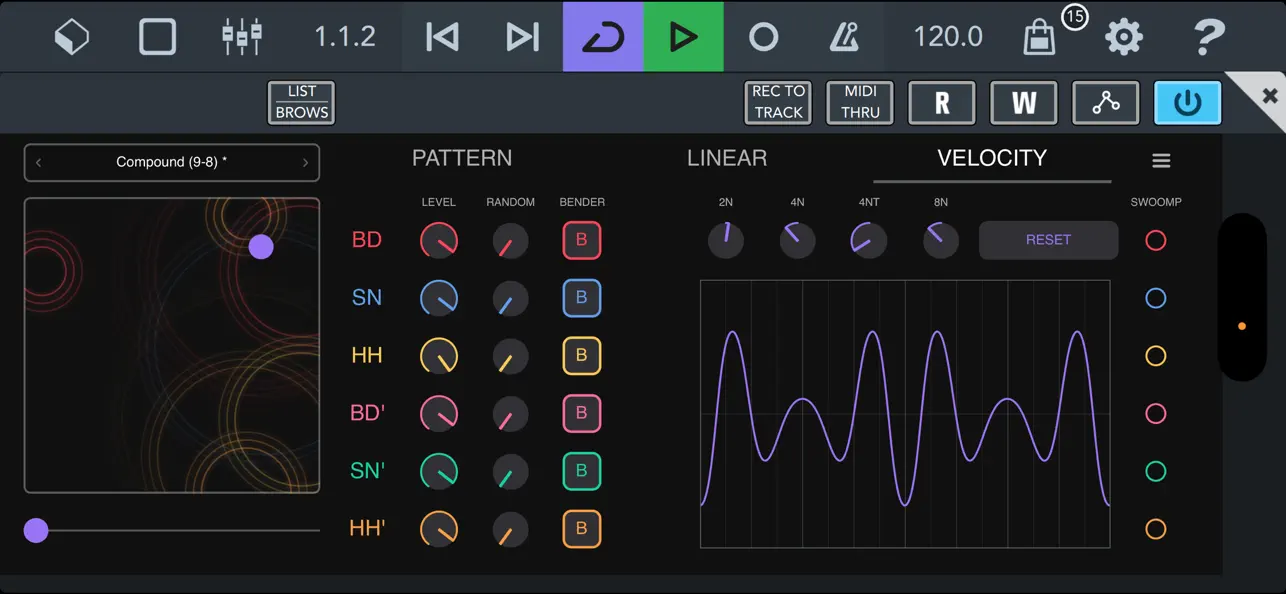Click the SN' level knob
Screen dimensions: 1286x594
(439, 471)
